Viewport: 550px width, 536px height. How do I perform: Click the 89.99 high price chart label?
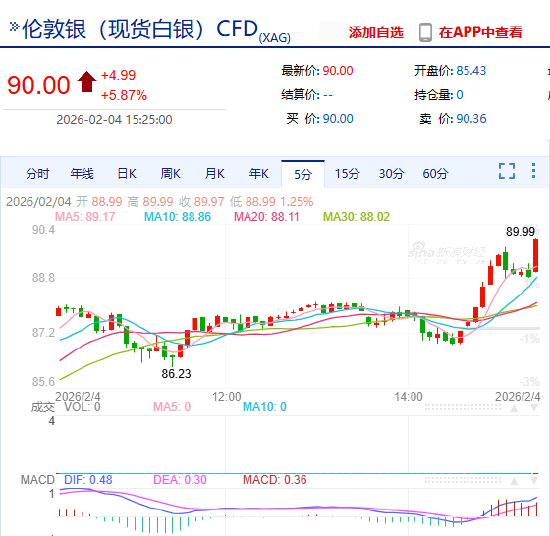[520, 232]
